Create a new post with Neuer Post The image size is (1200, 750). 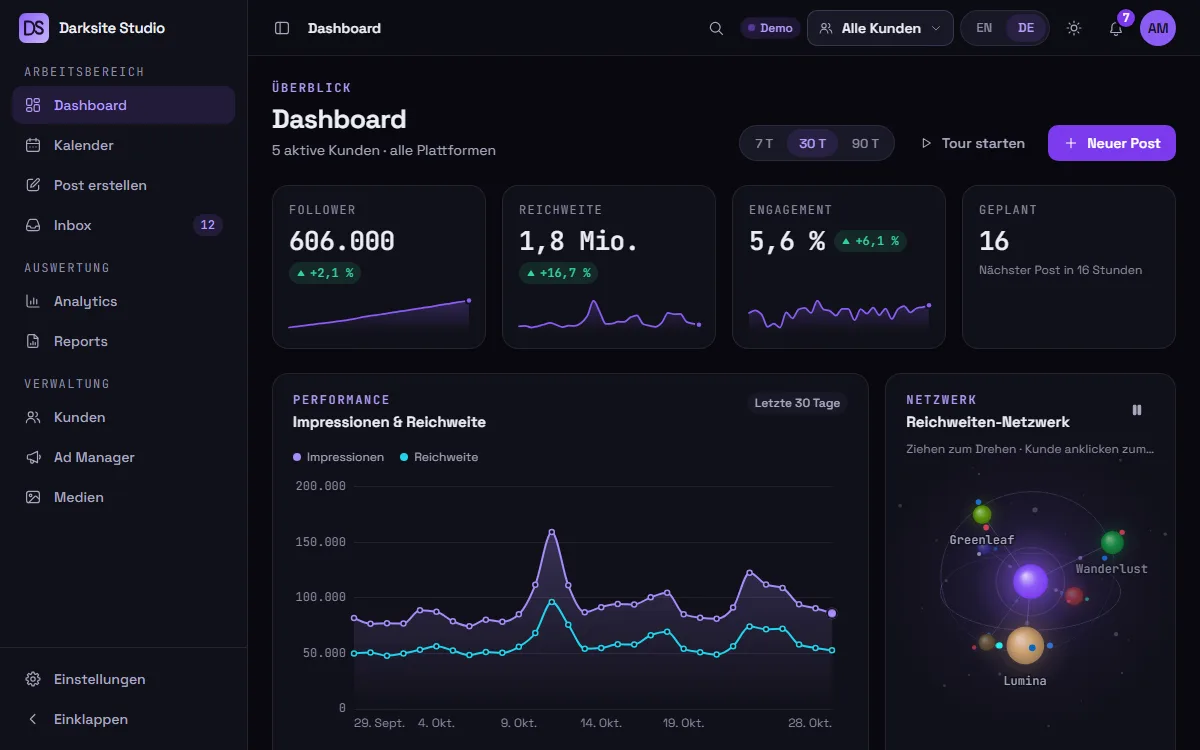pos(1112,143)
